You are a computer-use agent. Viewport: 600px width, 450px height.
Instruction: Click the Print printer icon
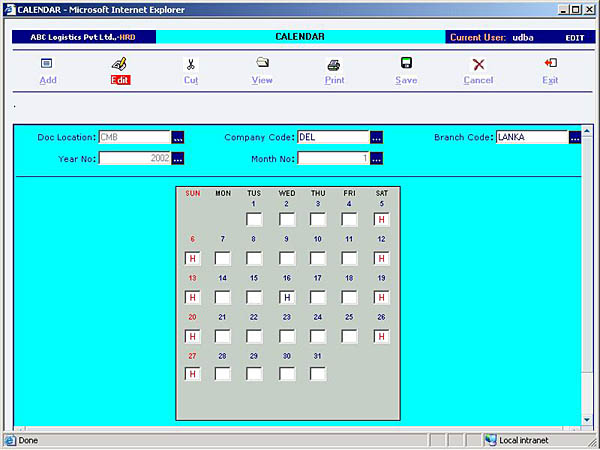[x=334, y=64]
